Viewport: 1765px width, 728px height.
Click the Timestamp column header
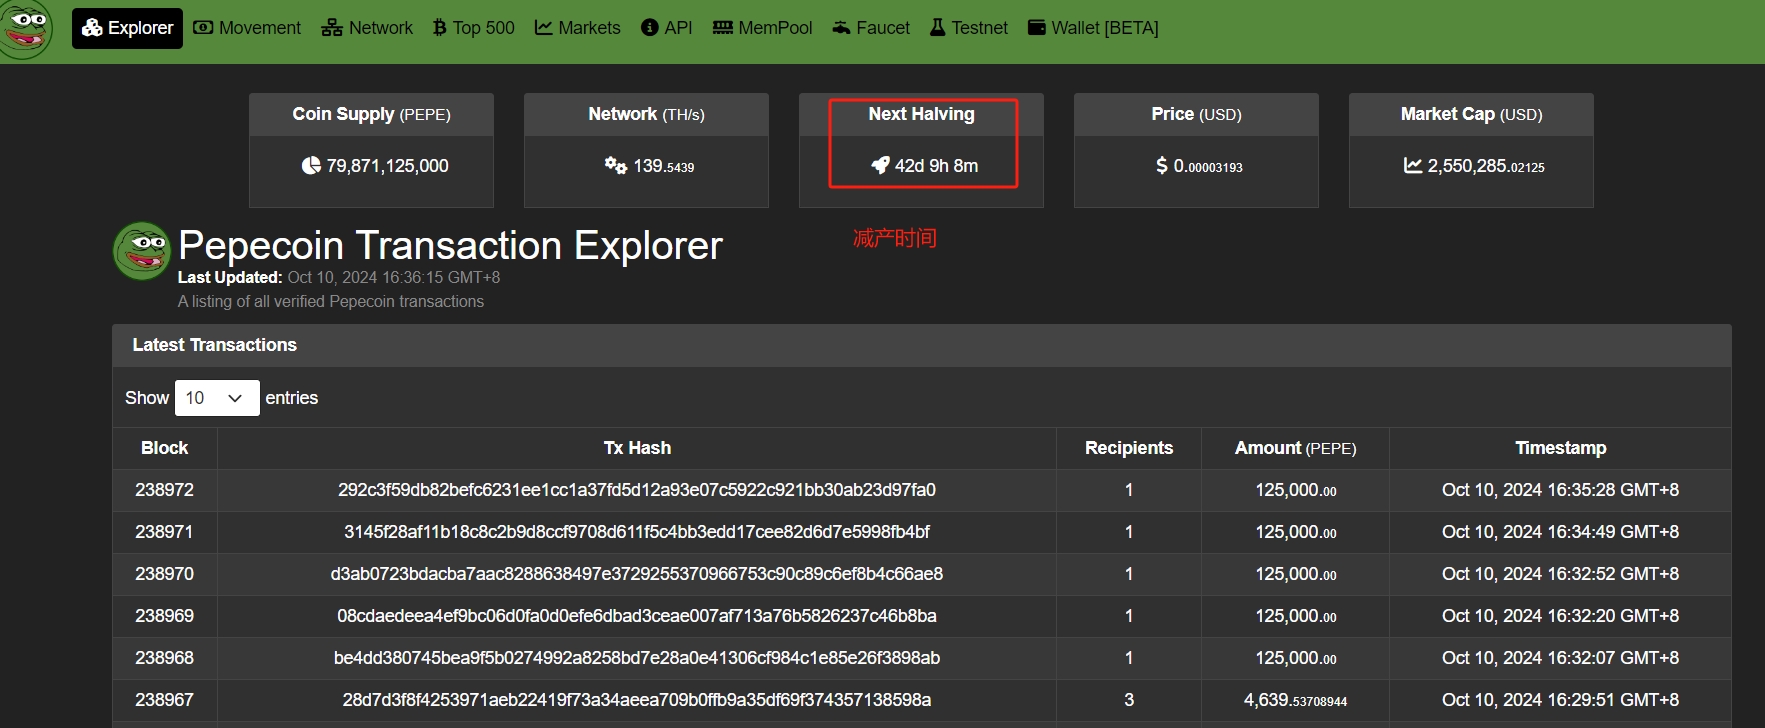[1560, 448]
